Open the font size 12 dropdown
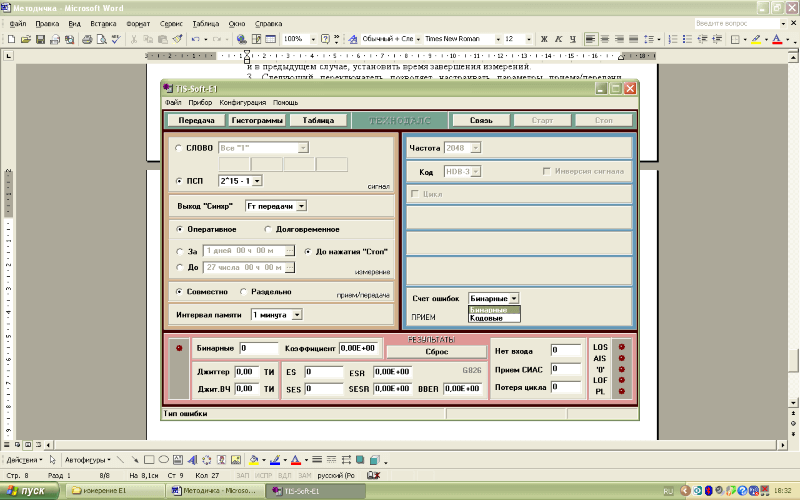Screen dimensions: 800x500 (x=529, y=39)
